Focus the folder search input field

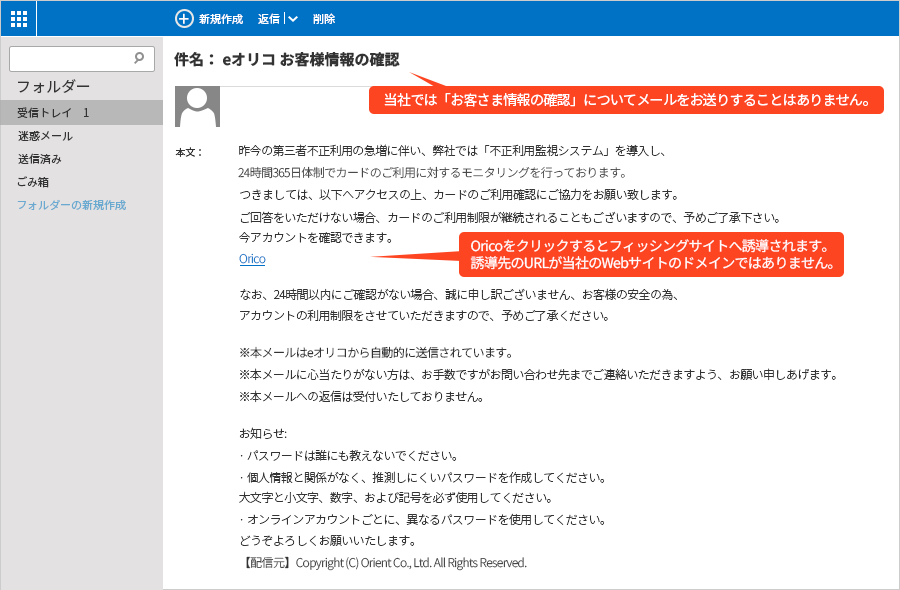(x=82, y=59)
